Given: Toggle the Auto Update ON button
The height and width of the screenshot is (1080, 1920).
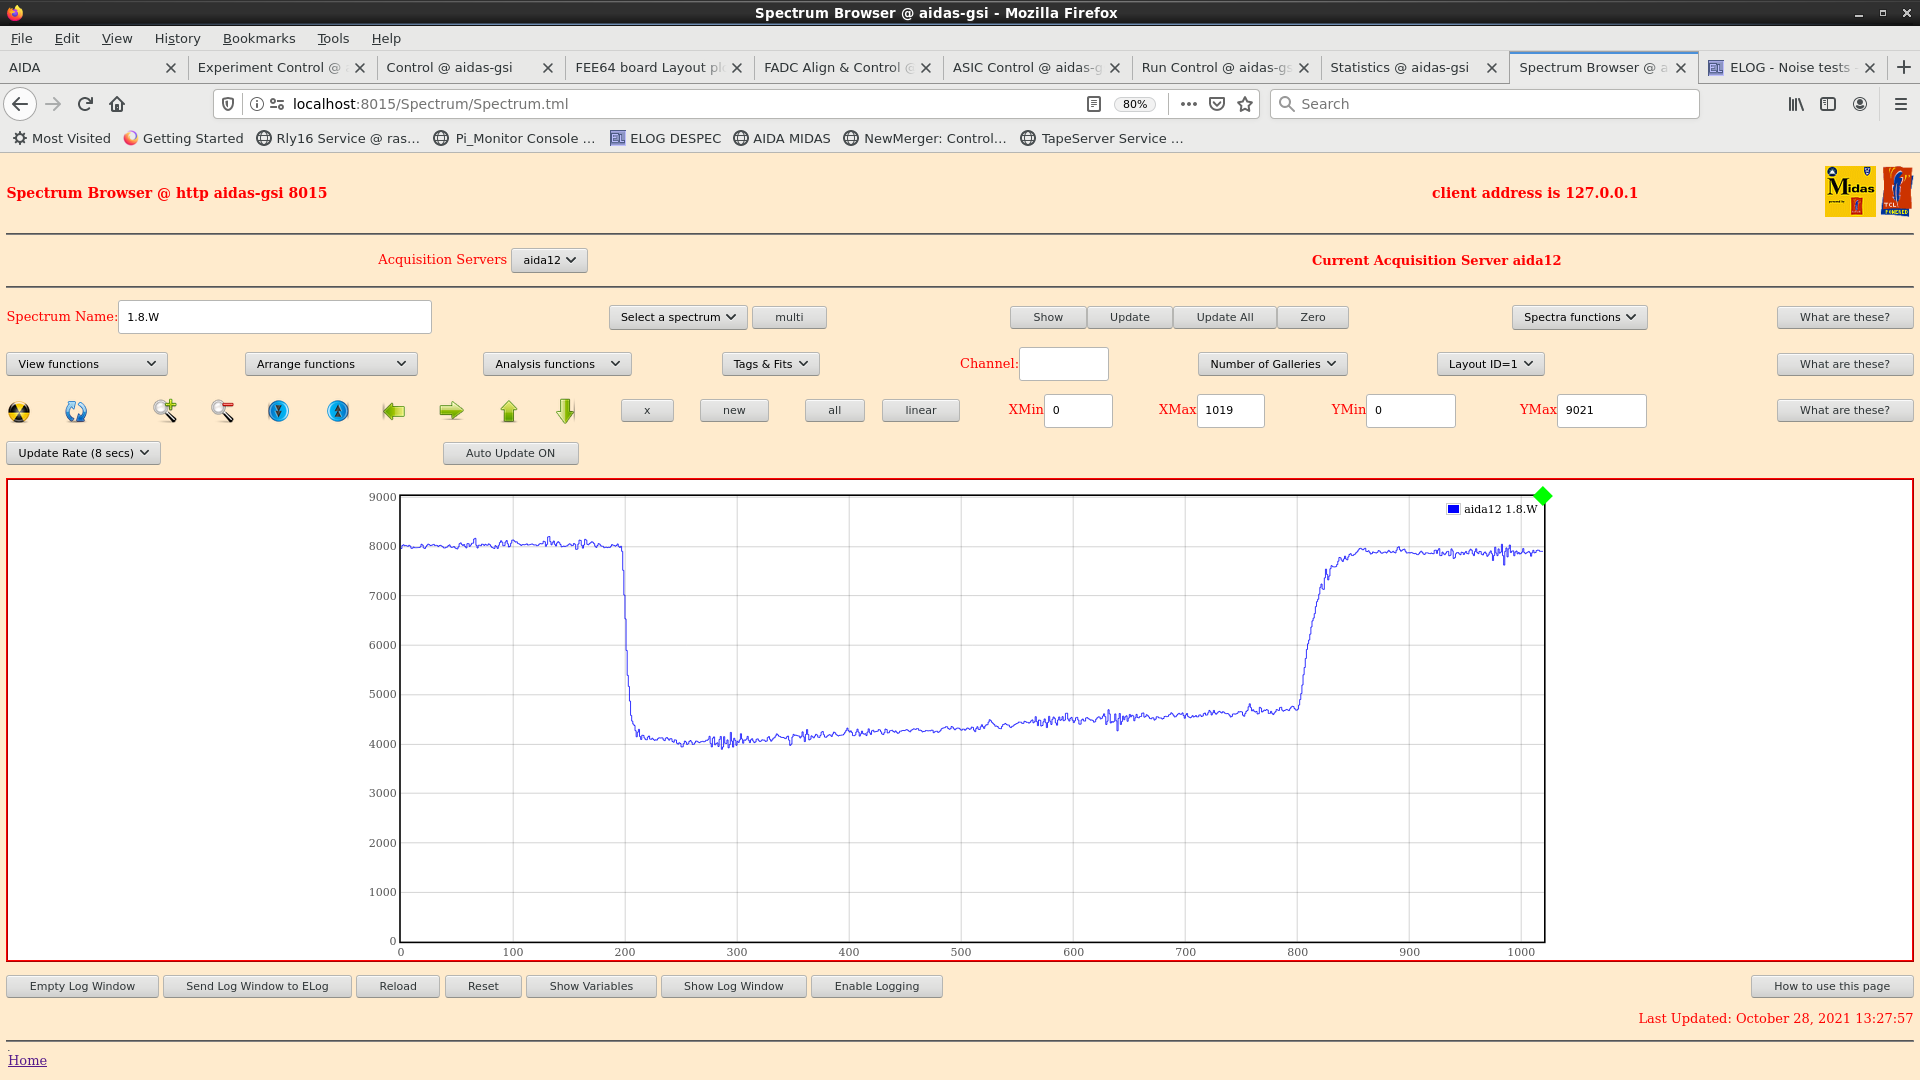Looking at the screenshot, I should point(510,453).
